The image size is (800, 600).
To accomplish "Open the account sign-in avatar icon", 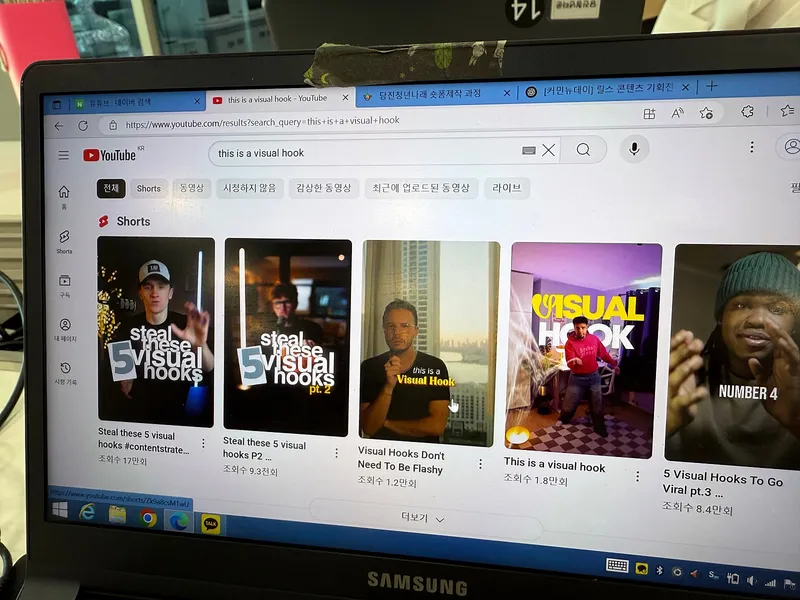I will (x=790, y=146).
